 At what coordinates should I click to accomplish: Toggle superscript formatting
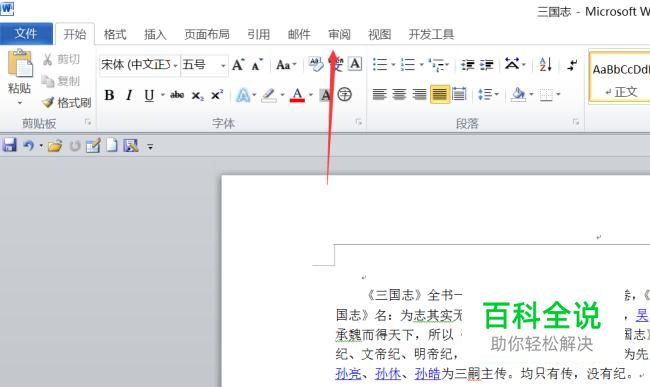(x=217, y=95)
